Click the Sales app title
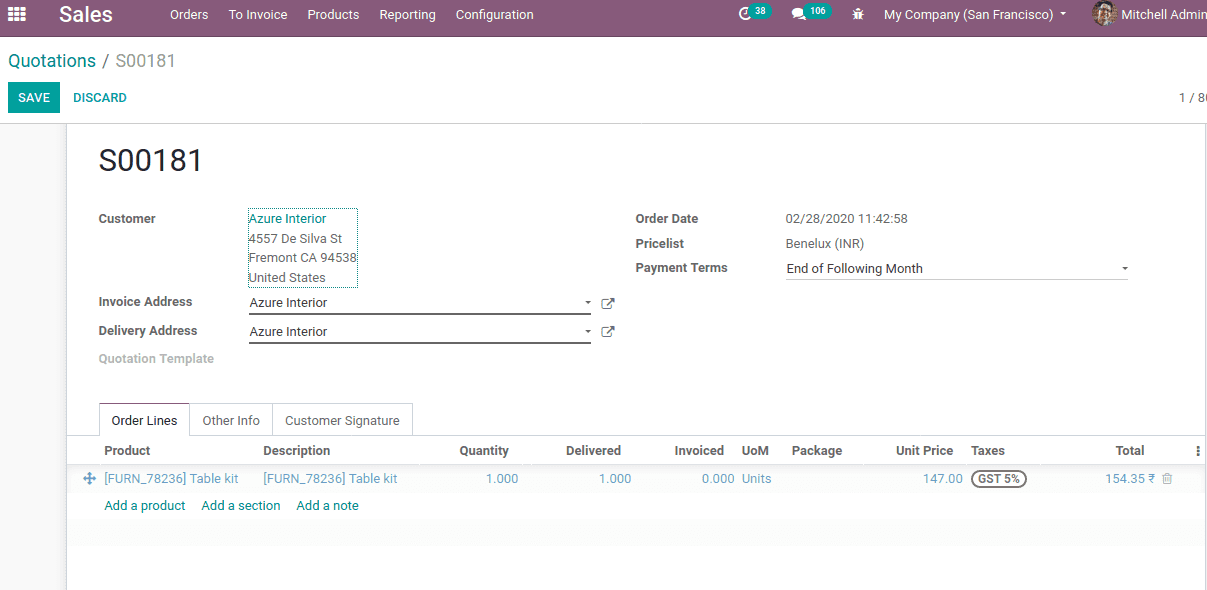Image resolution: width=1207 pixels, height=590 pixels. tap(86, 14)
